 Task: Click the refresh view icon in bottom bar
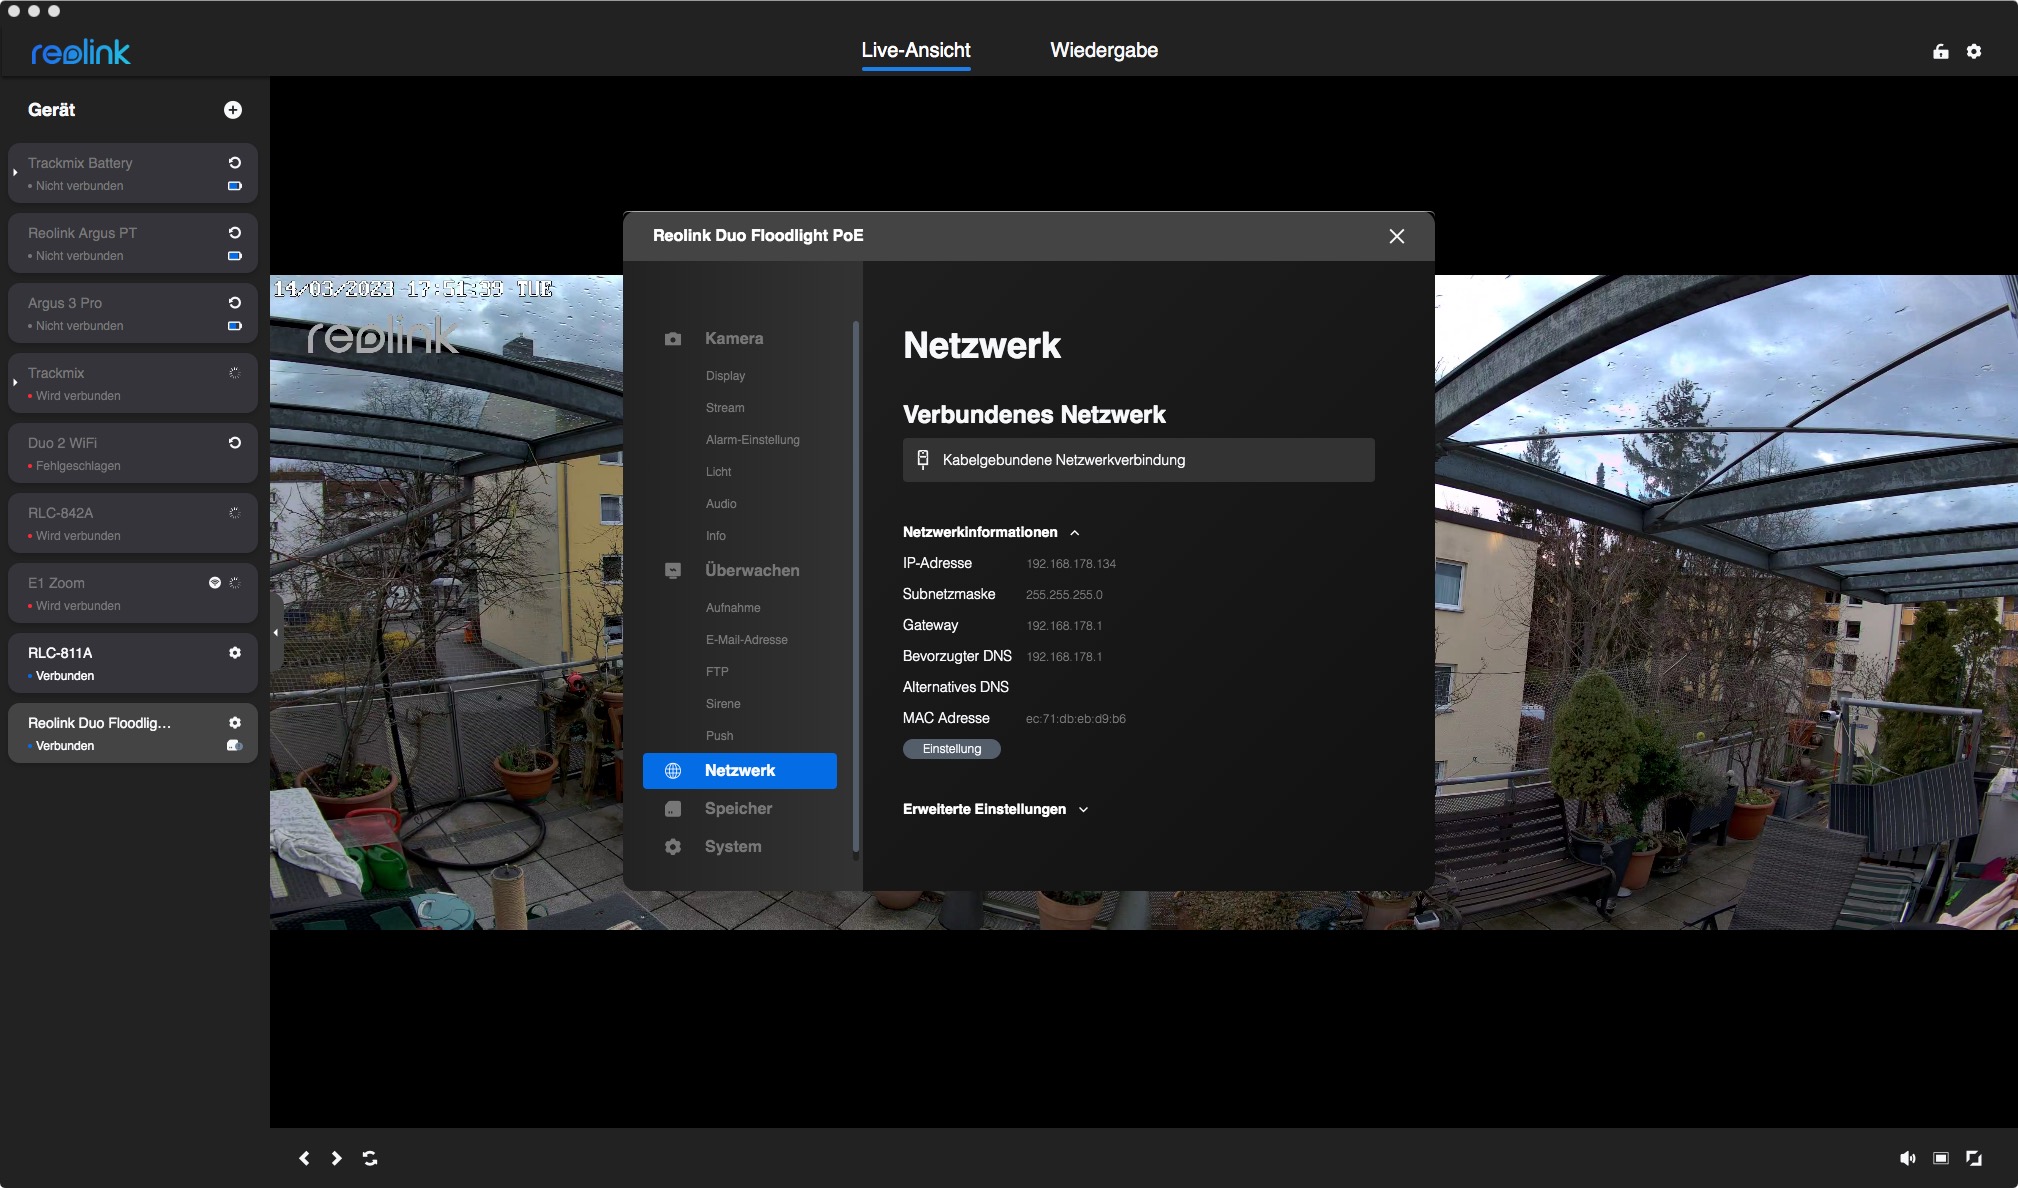pos(370,1158)
